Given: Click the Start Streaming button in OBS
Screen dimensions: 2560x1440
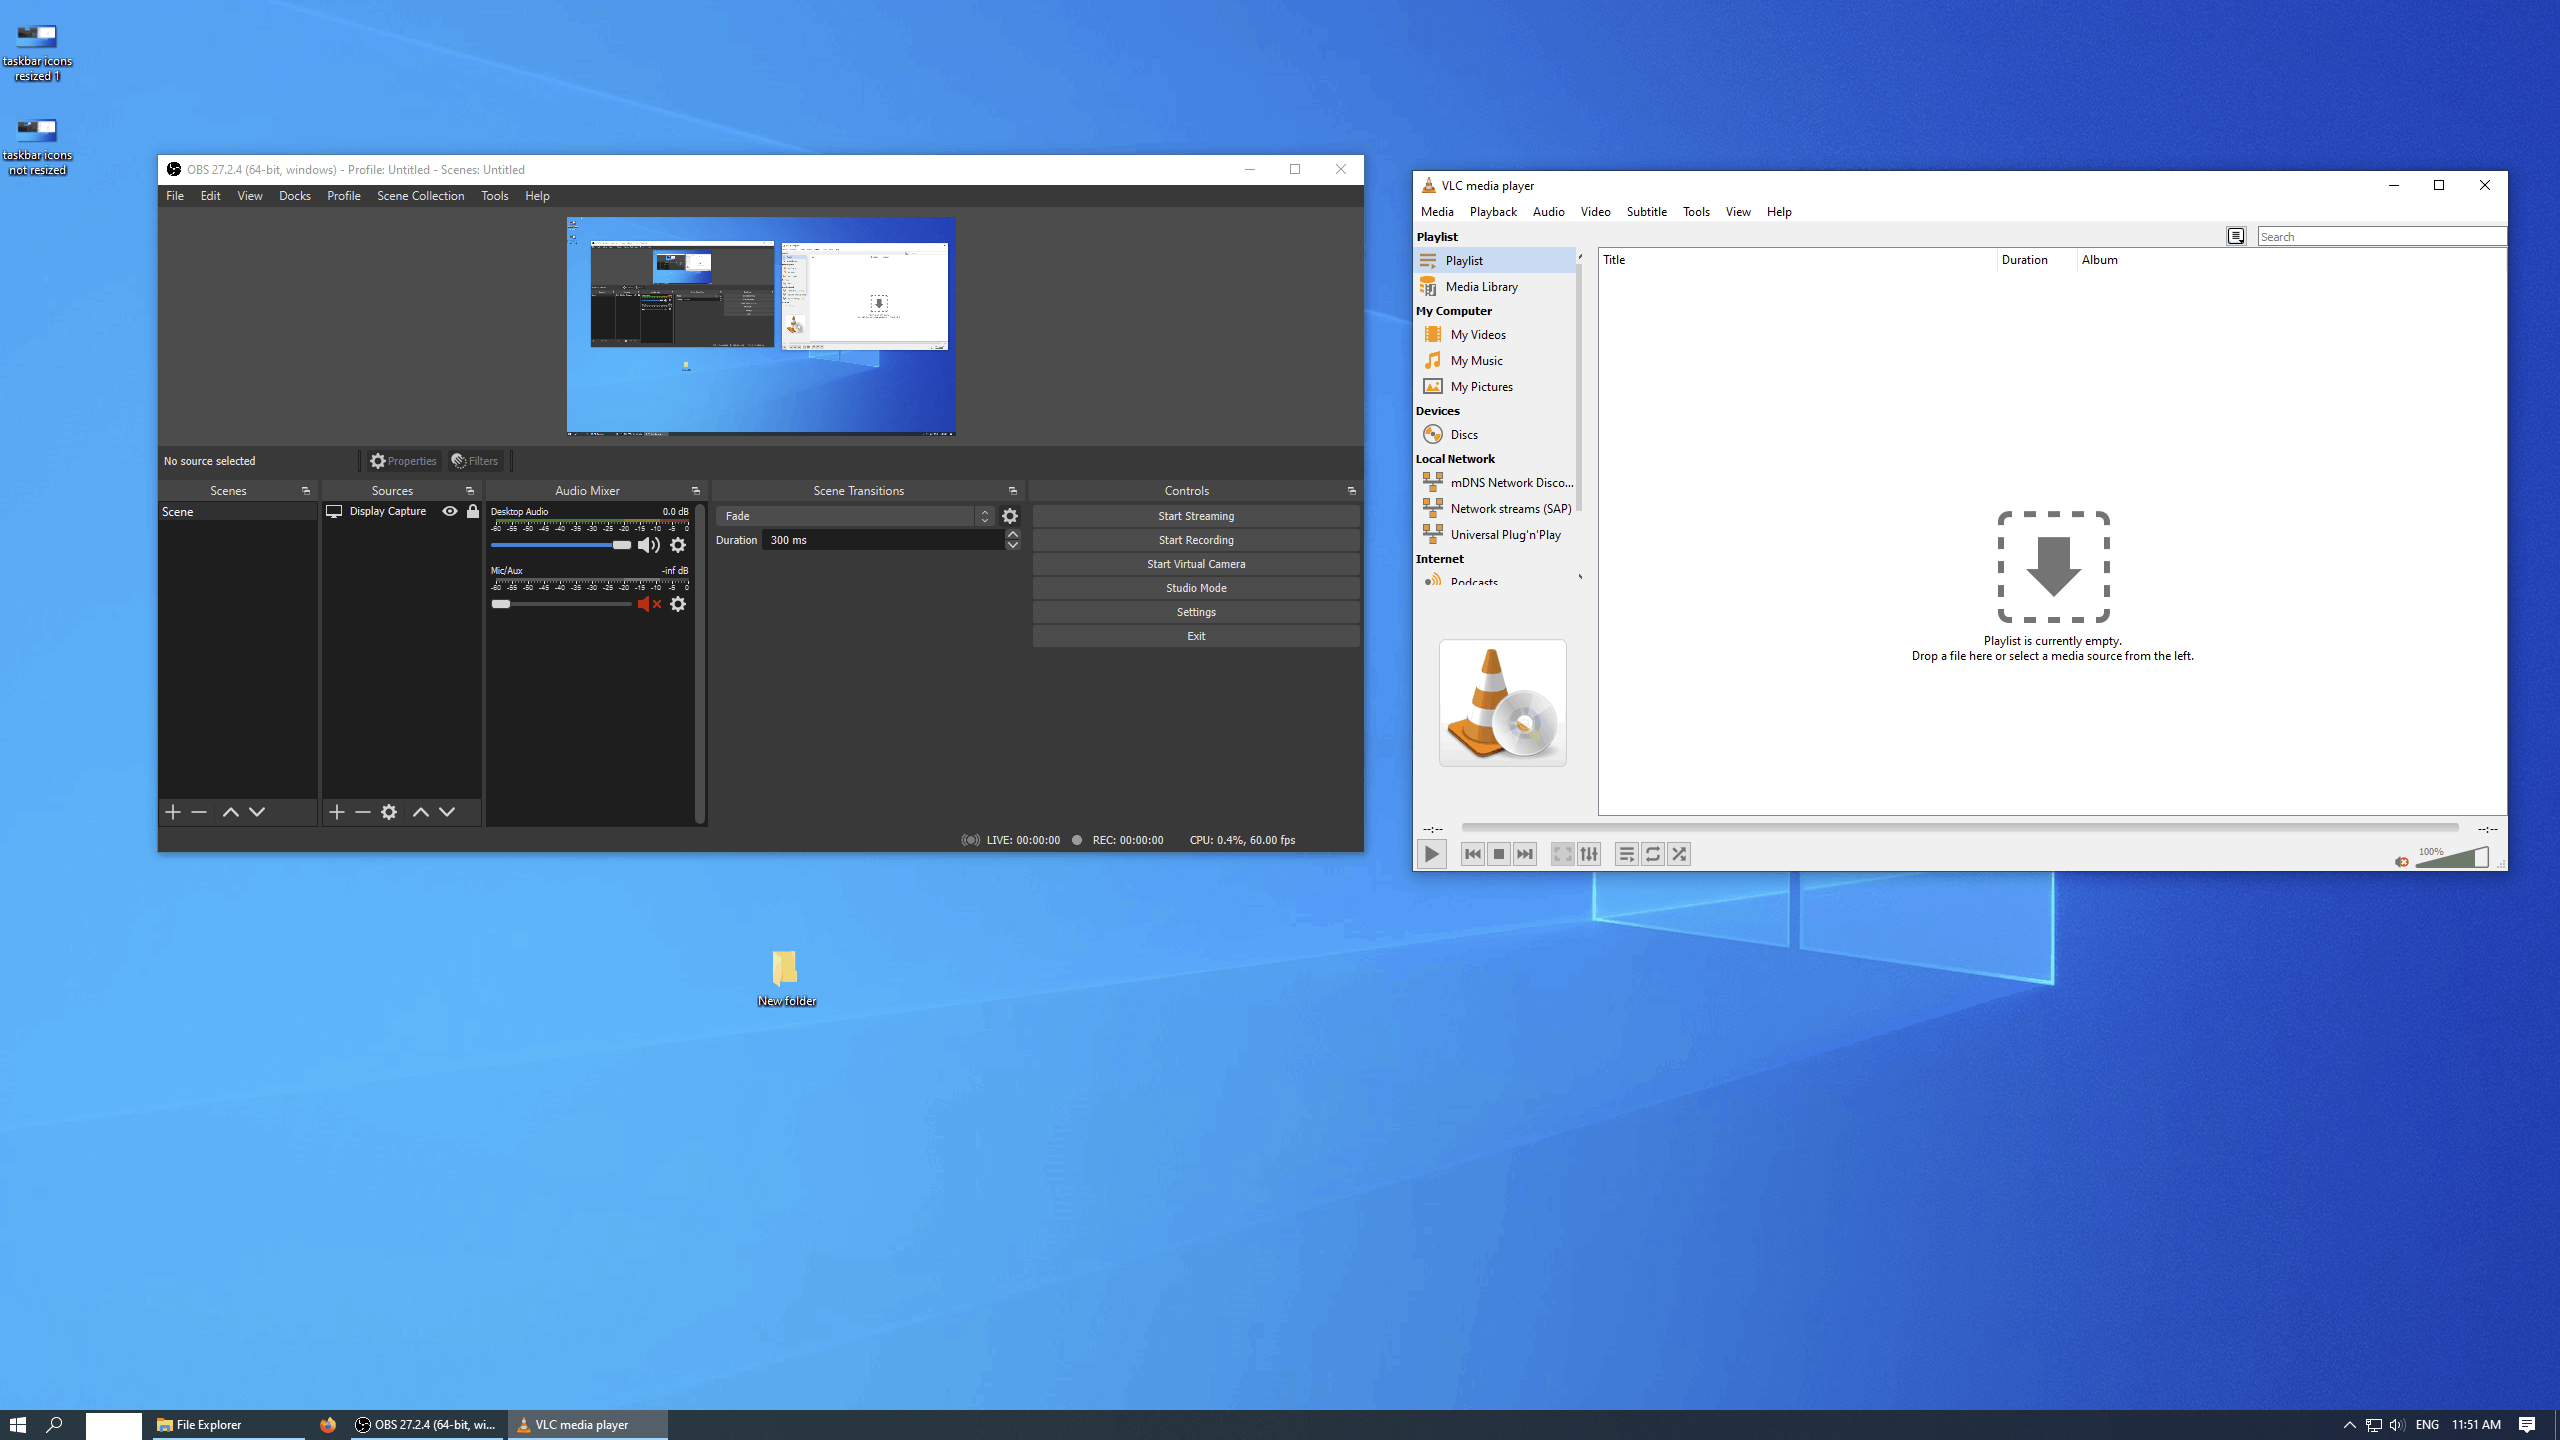Looking at the screenshot, I should pos(1196,515).
